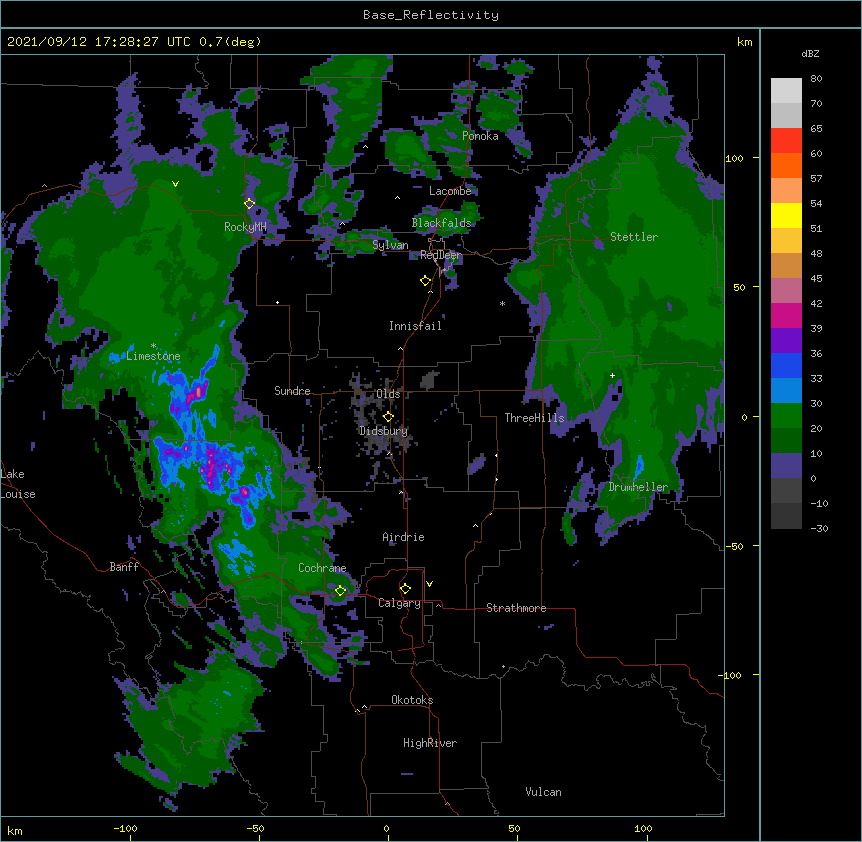Click the Sylvan label
Screen dimensions: 862x842
(390, 245)
